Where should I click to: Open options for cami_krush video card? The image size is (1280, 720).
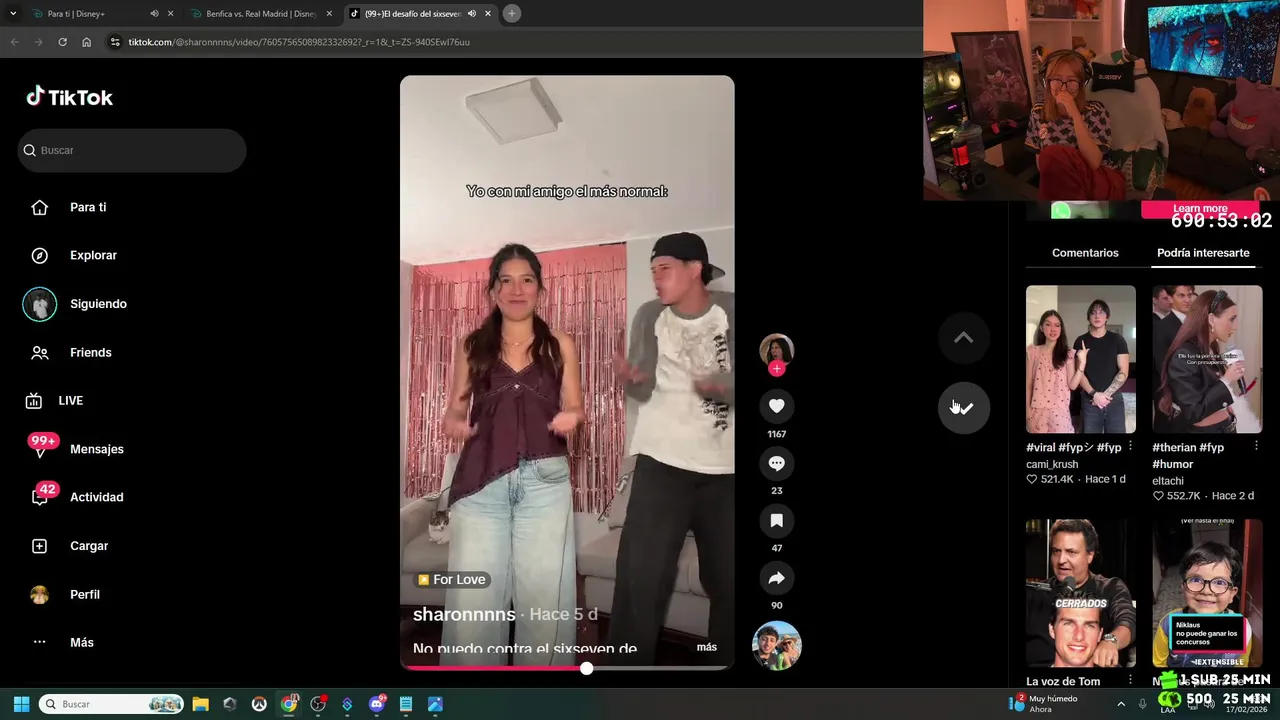click(x=1130, y=446)
